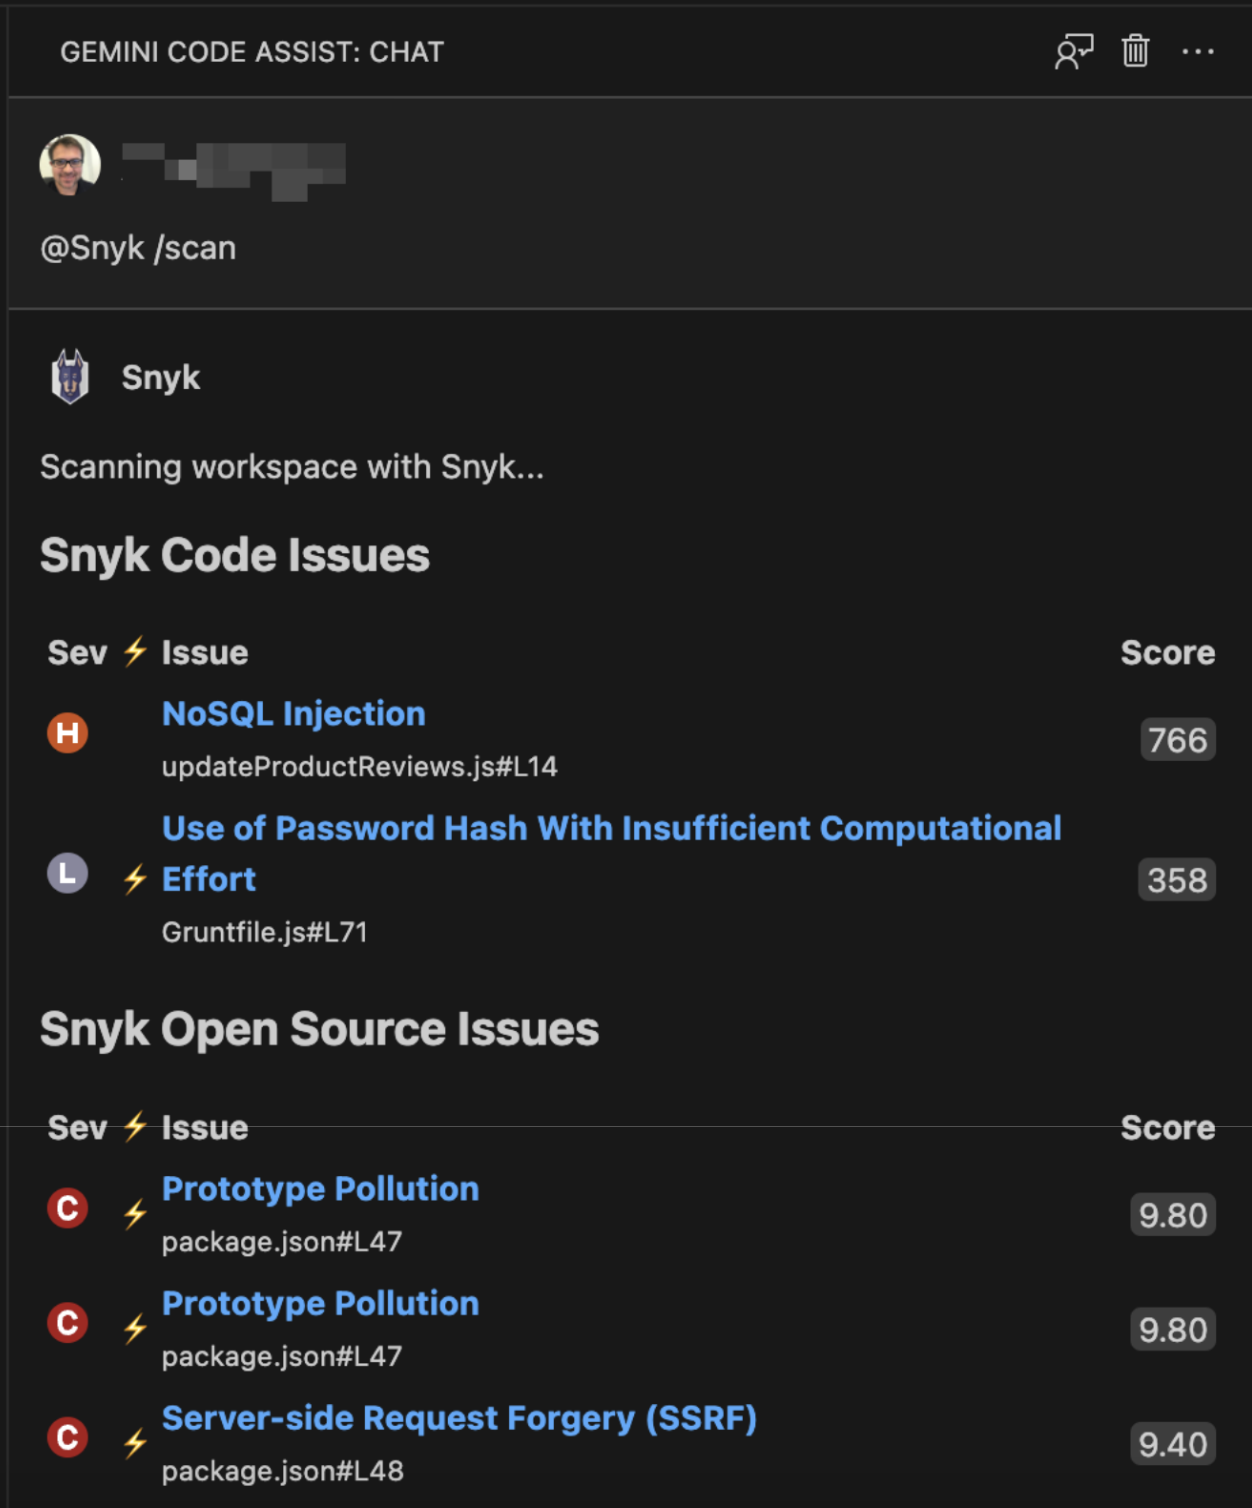Click the trash icon to clear chat

1135,50
